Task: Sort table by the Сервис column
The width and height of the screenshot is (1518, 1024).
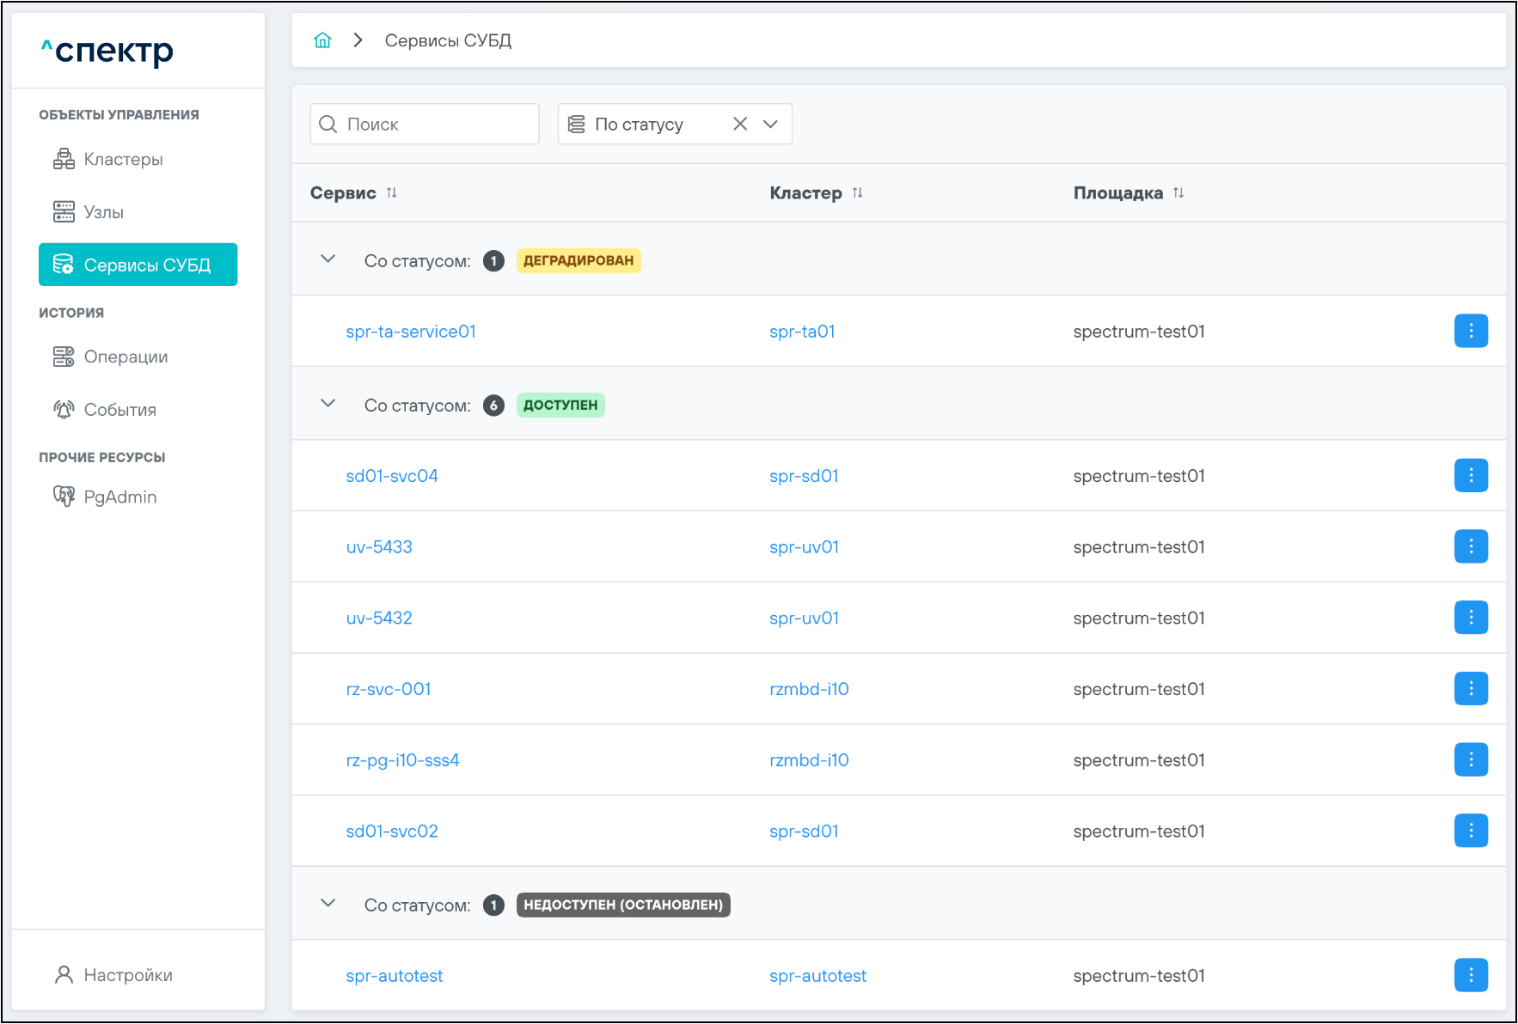Action: pyautogui.click(x=391, y=193)
